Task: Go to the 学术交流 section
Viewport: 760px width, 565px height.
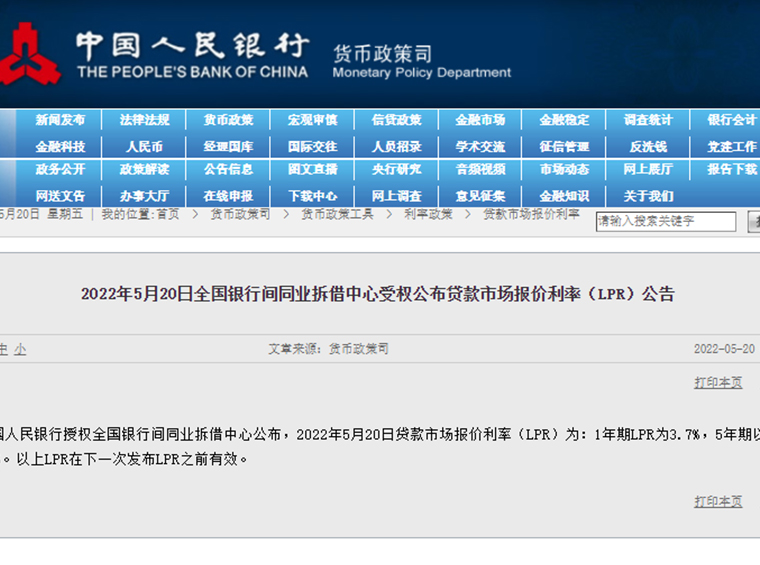Action: 480,146
